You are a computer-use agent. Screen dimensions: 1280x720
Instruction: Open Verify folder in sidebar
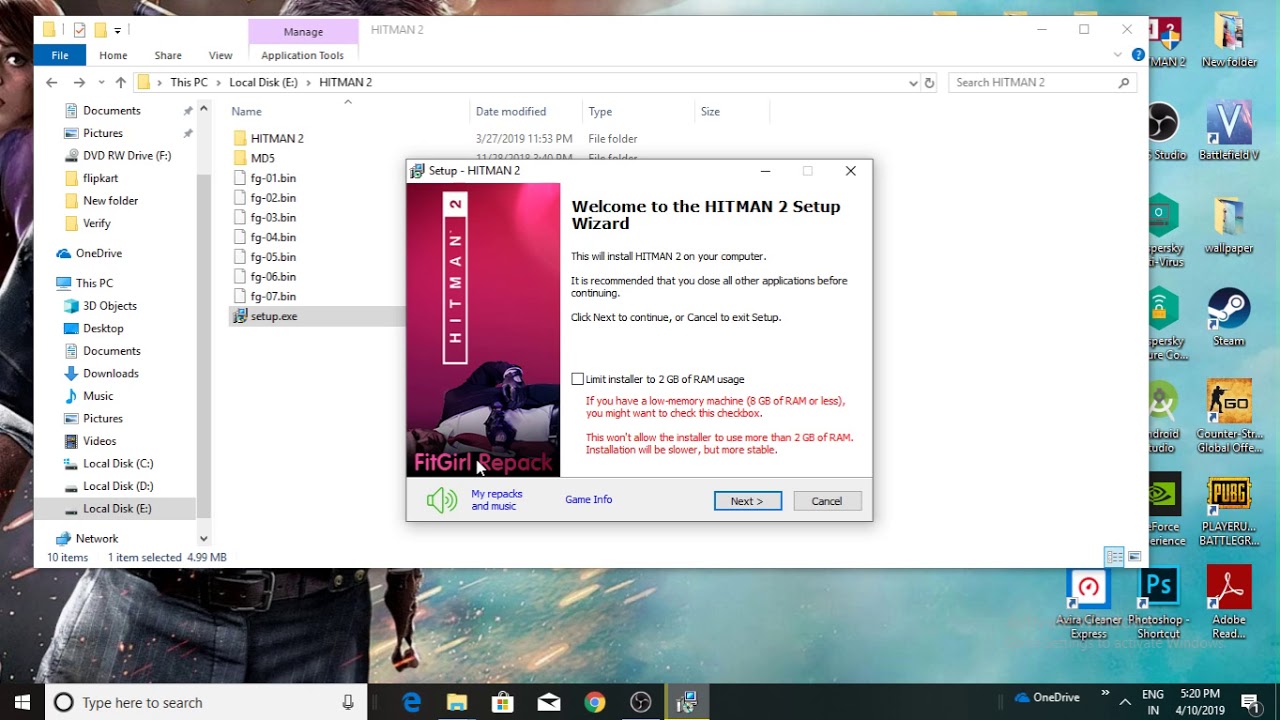pyautogui.click(x=97, y=223)
